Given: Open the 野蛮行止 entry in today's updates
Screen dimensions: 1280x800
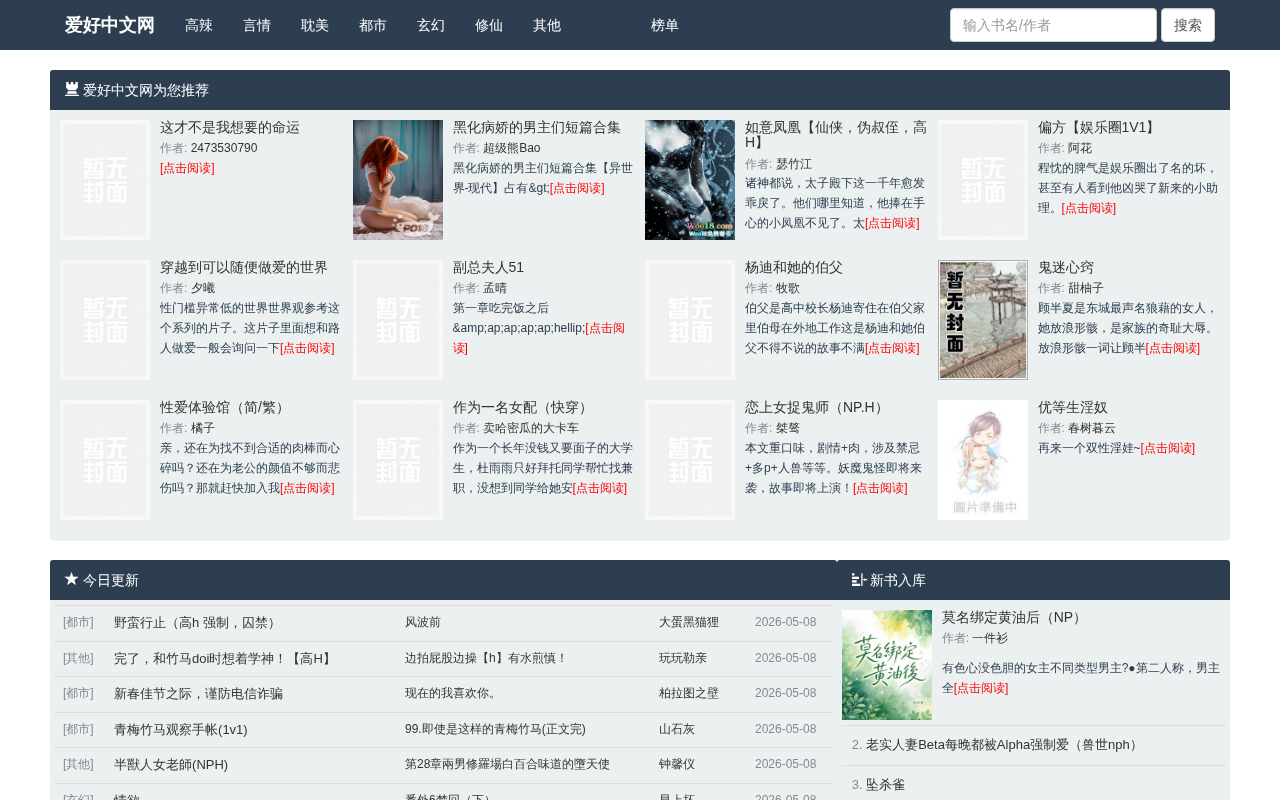Looking at the screenshot, I should pyautogui.click(x=196, y=622).
